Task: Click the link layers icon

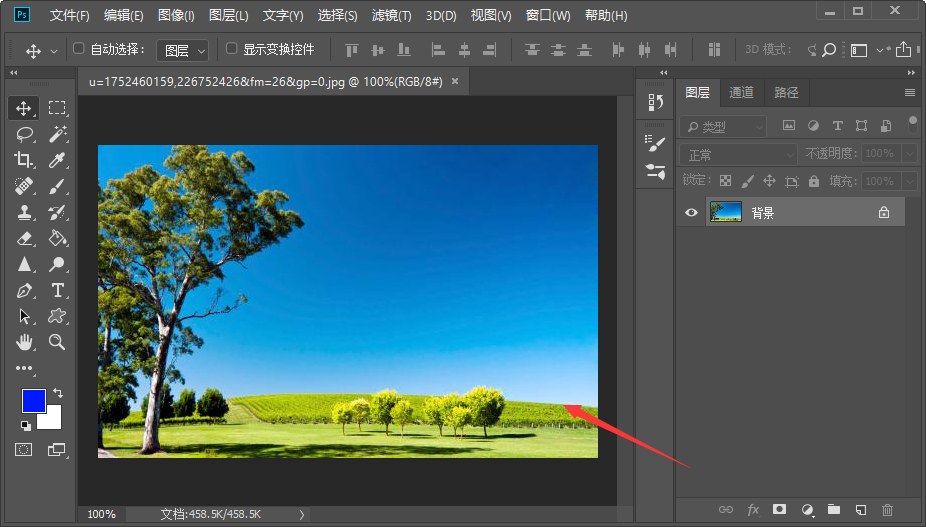Action: tap(726, 510)
